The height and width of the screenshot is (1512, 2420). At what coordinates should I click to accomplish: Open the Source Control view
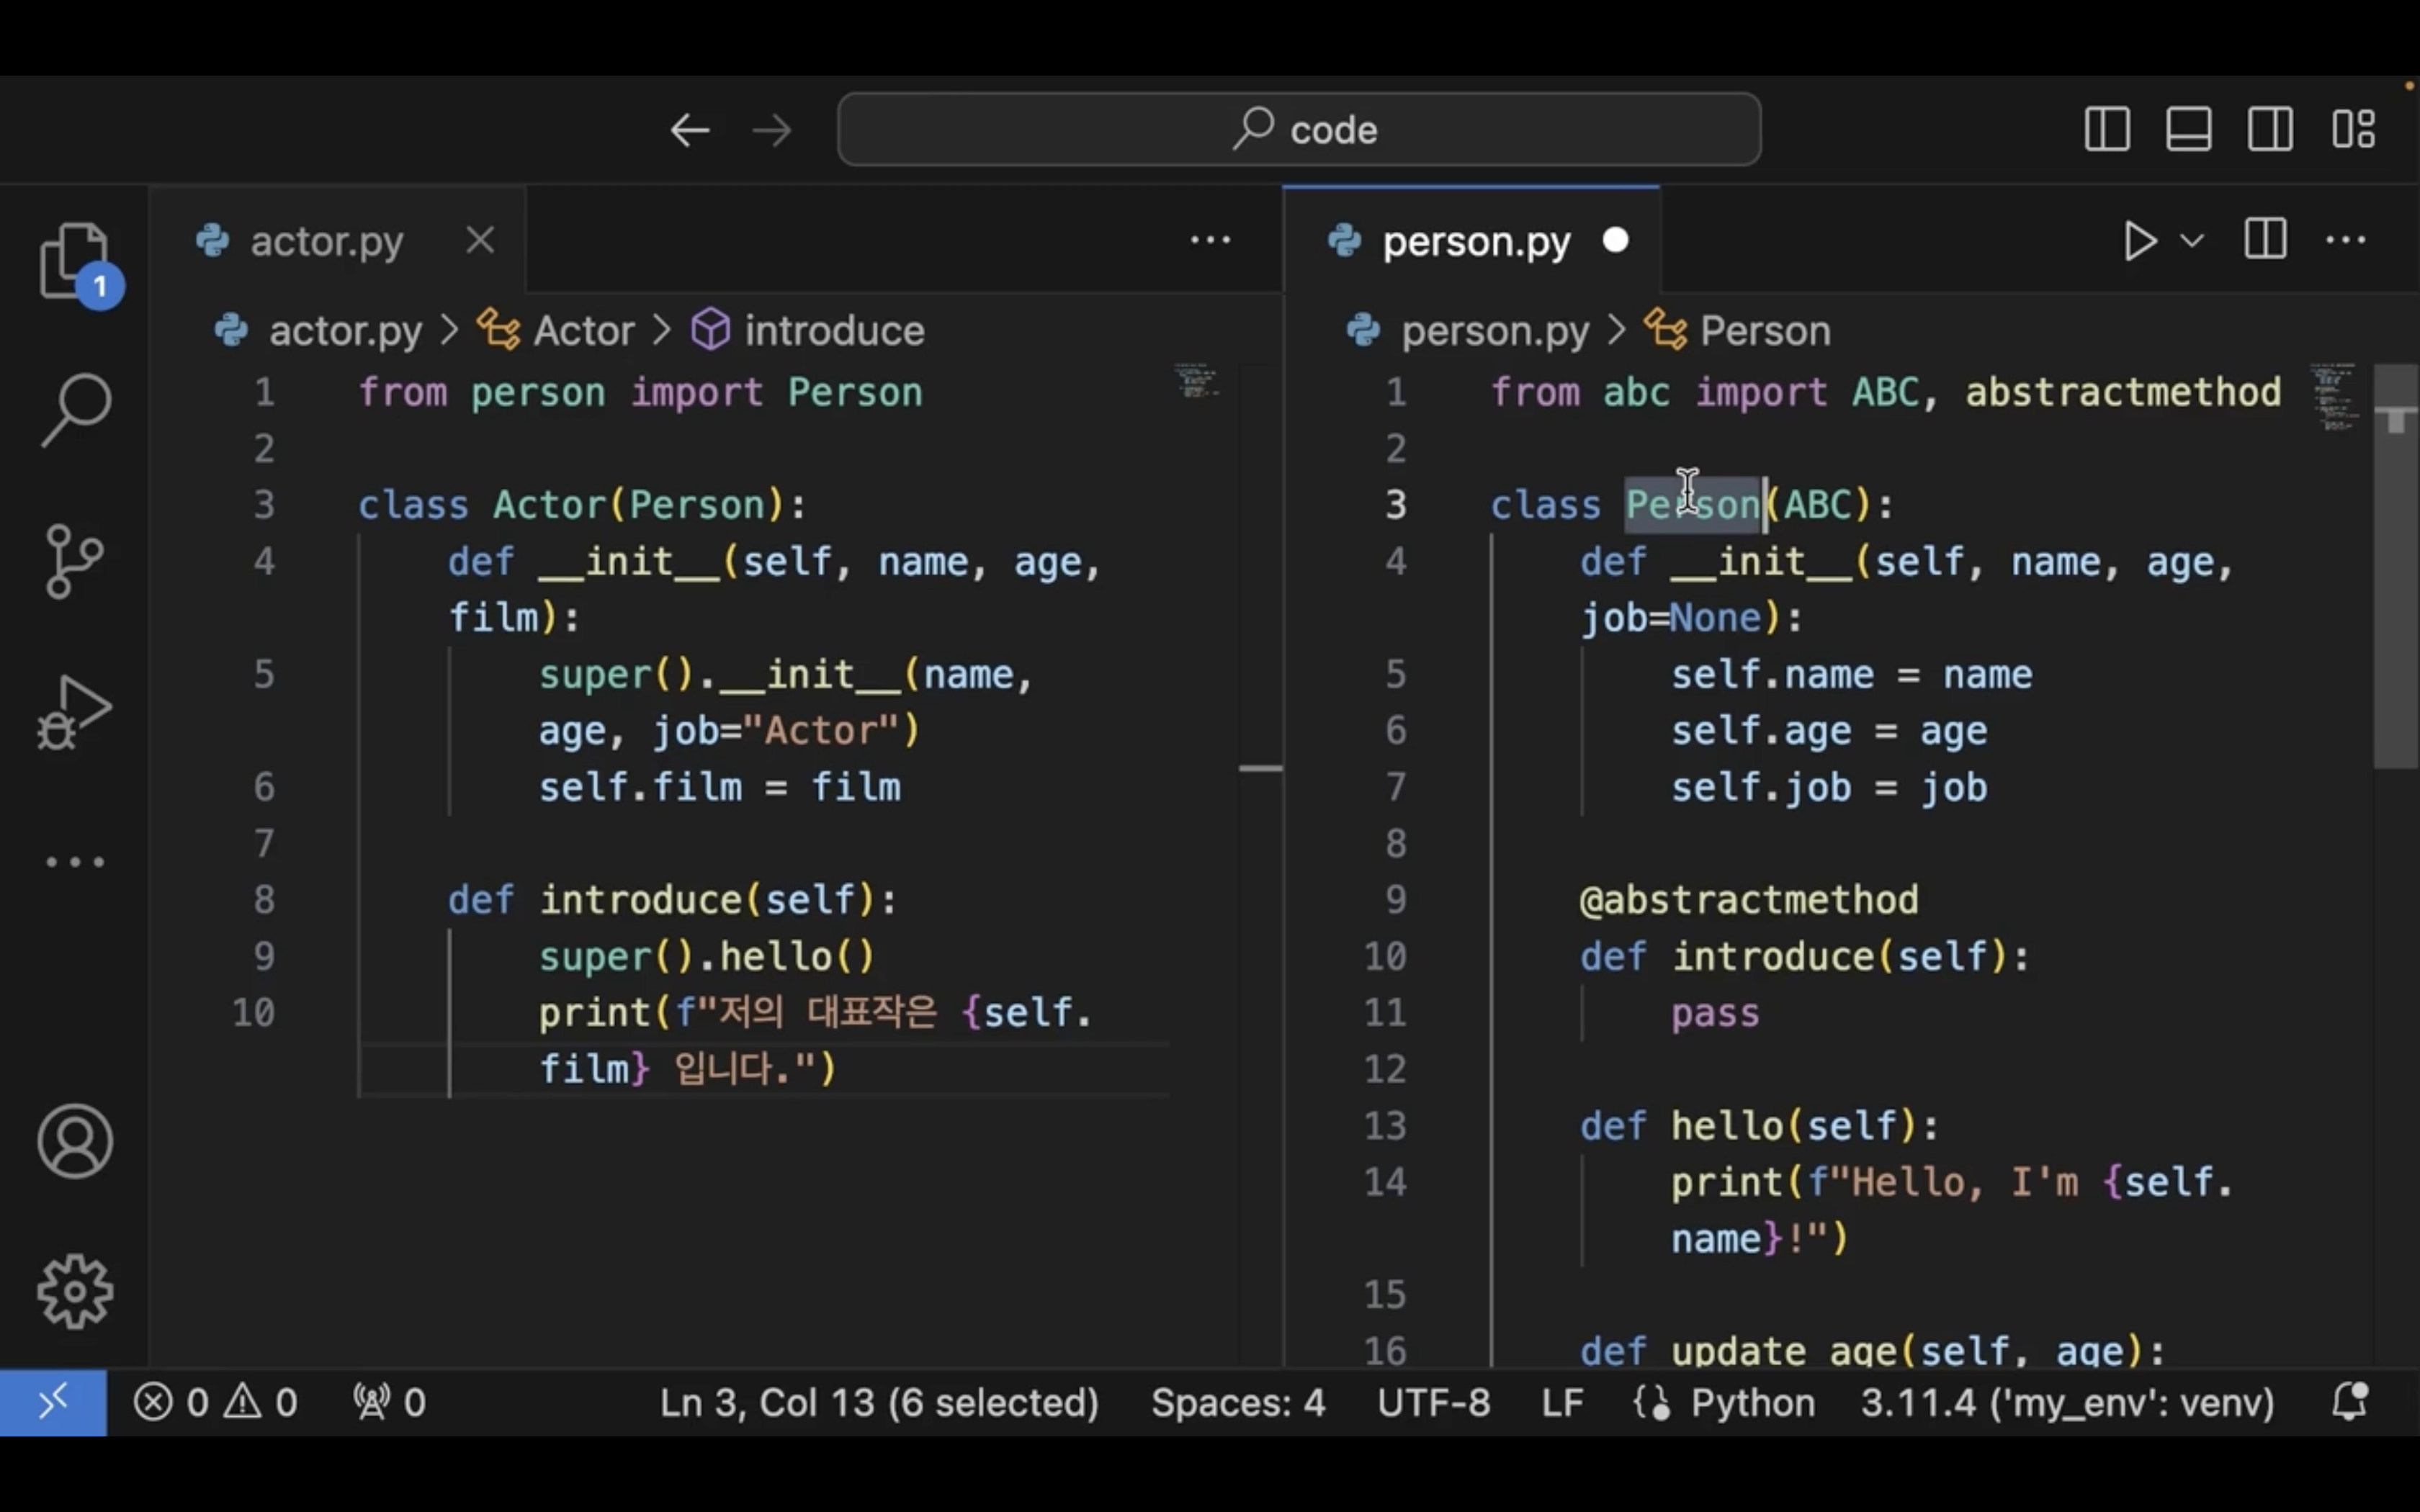point(74,561)
